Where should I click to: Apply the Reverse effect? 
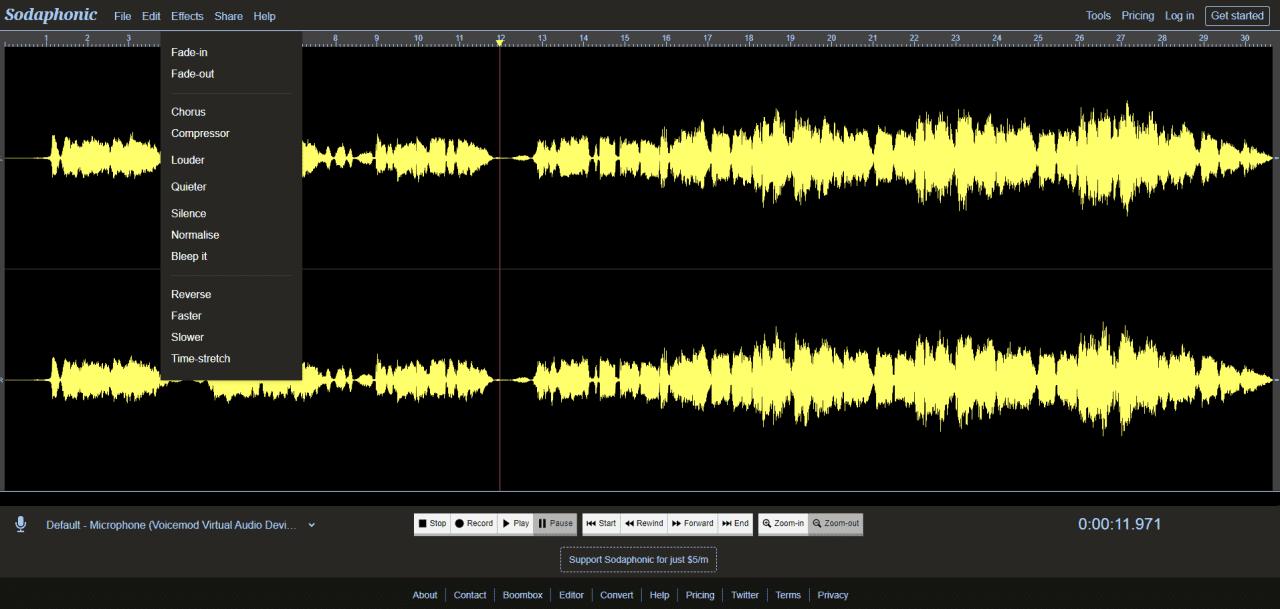pyautogui.click(x=191, y=294)
